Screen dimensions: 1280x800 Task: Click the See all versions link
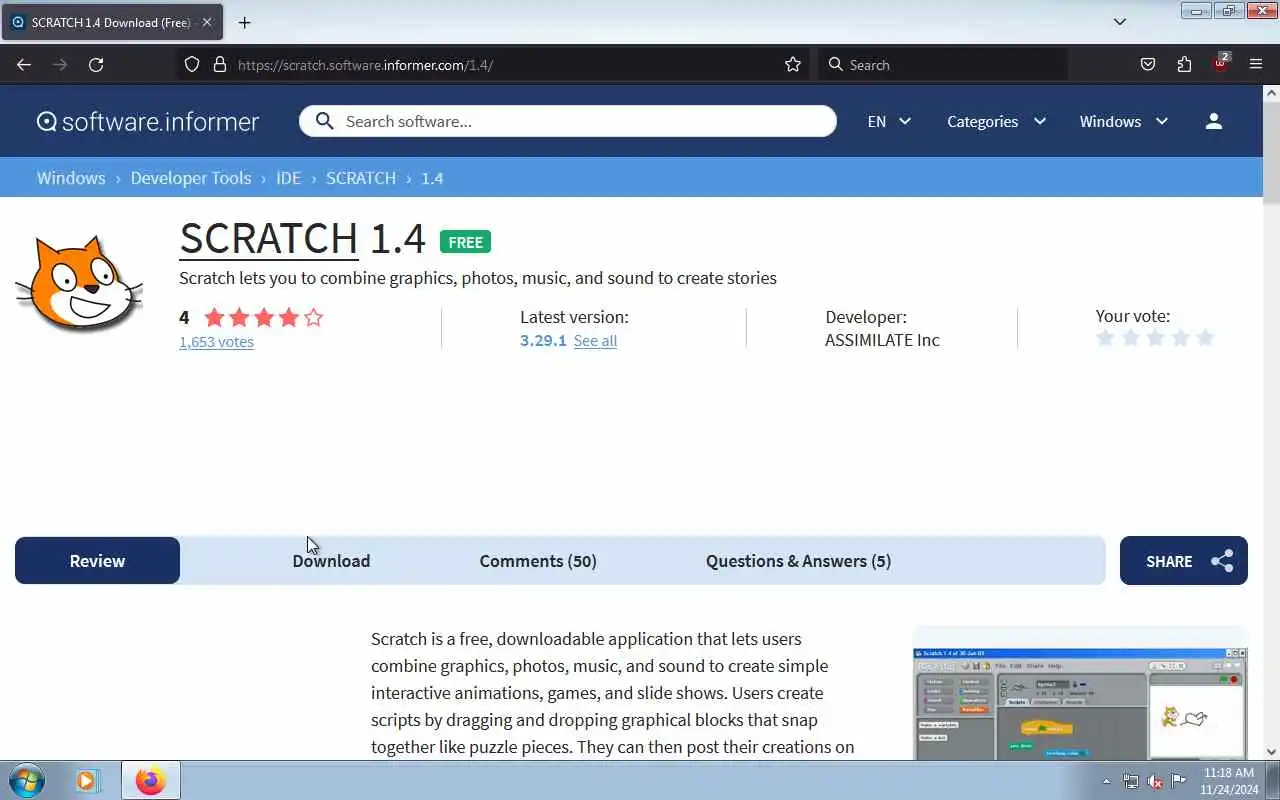pos(595,341)
